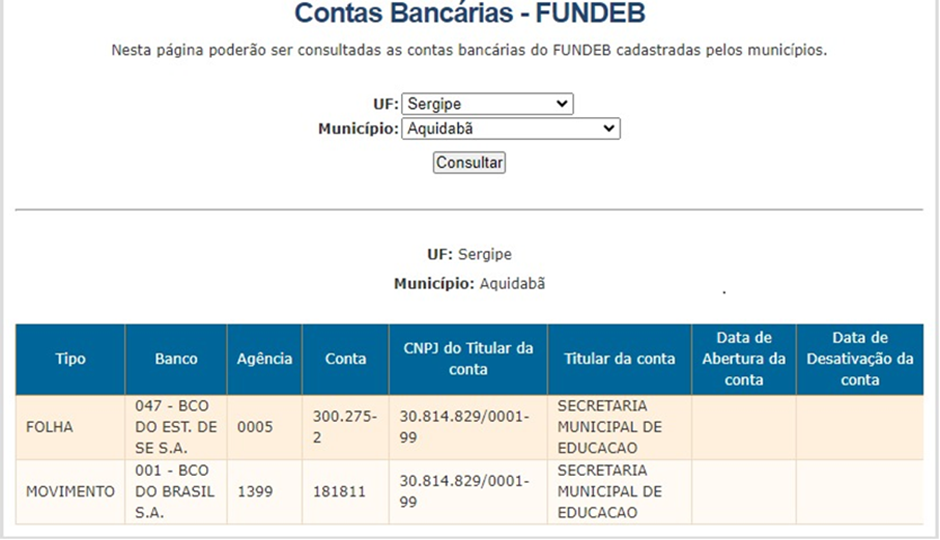The height and width of the screenshot is (540, 940).
Task: Select the FOLHA row type cell
Action: (70, 427)
